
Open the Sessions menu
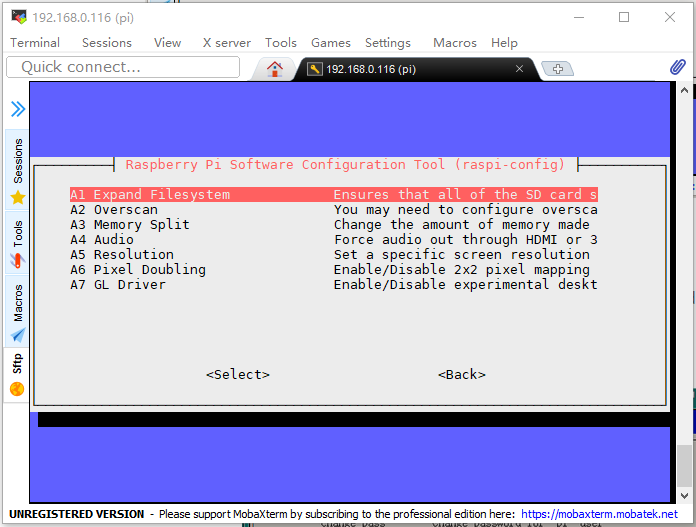(x=107, y=43)
